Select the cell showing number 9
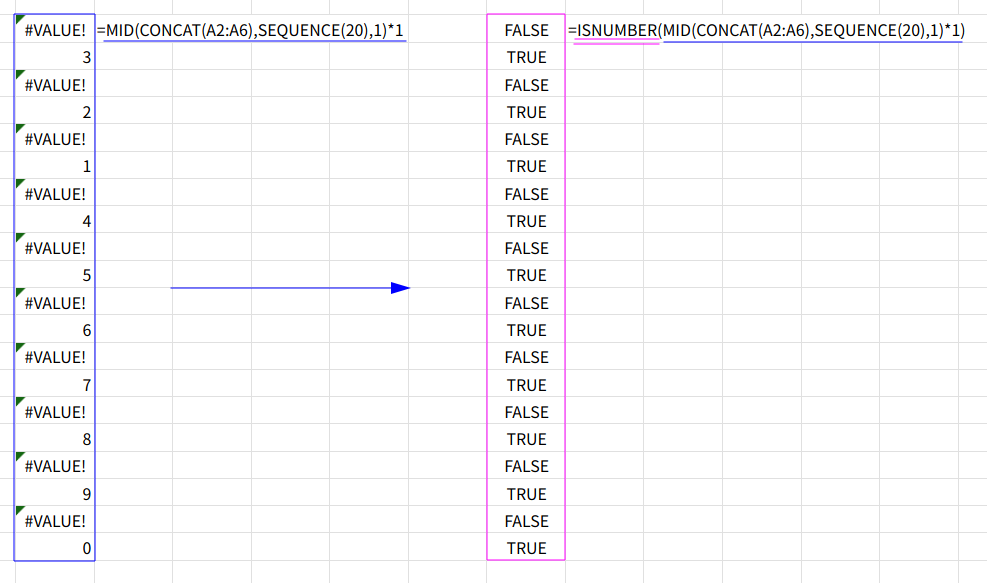The height and width of the screenshot is (583, 987). (55, 494)
